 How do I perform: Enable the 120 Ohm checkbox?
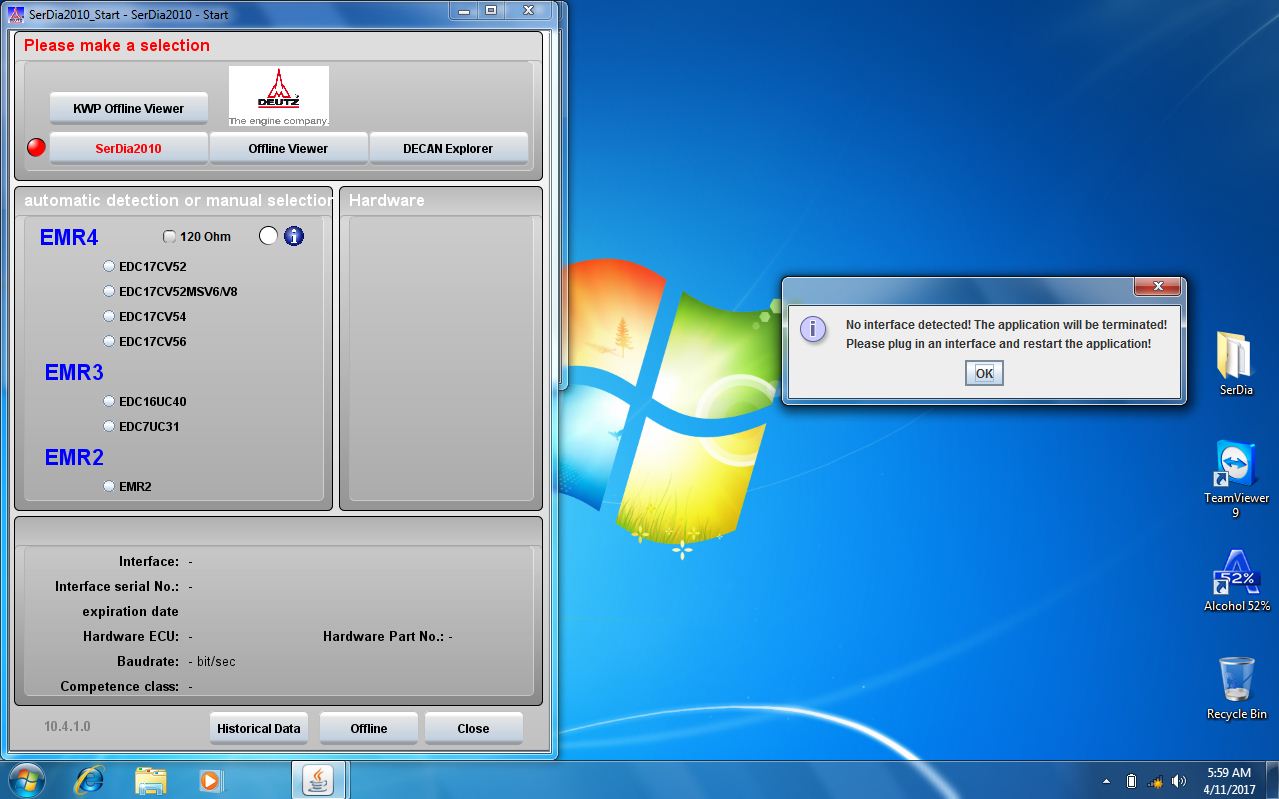point(169,237)
